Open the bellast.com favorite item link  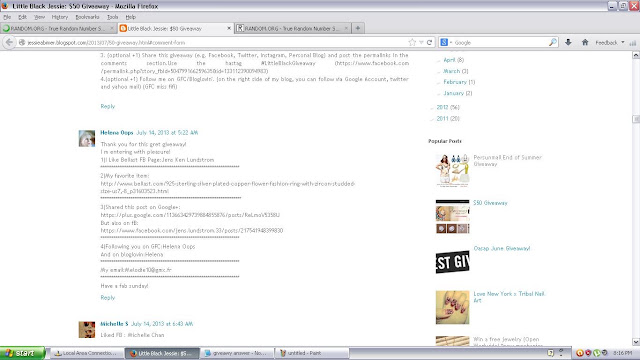coord(228,187)
